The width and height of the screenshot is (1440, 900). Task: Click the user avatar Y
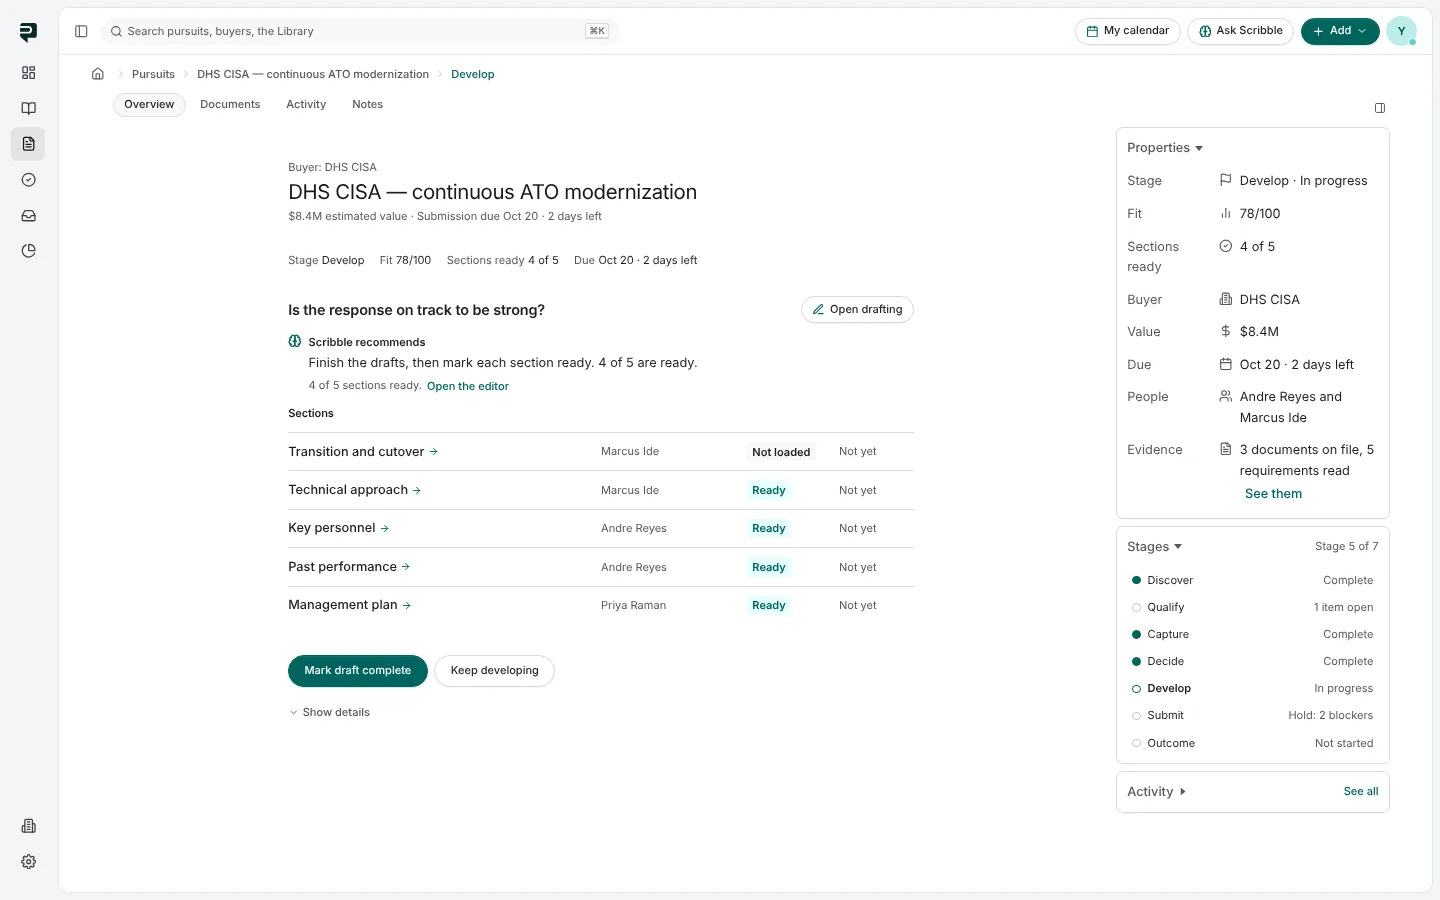pyautogui.click(x=1401, y=31)
